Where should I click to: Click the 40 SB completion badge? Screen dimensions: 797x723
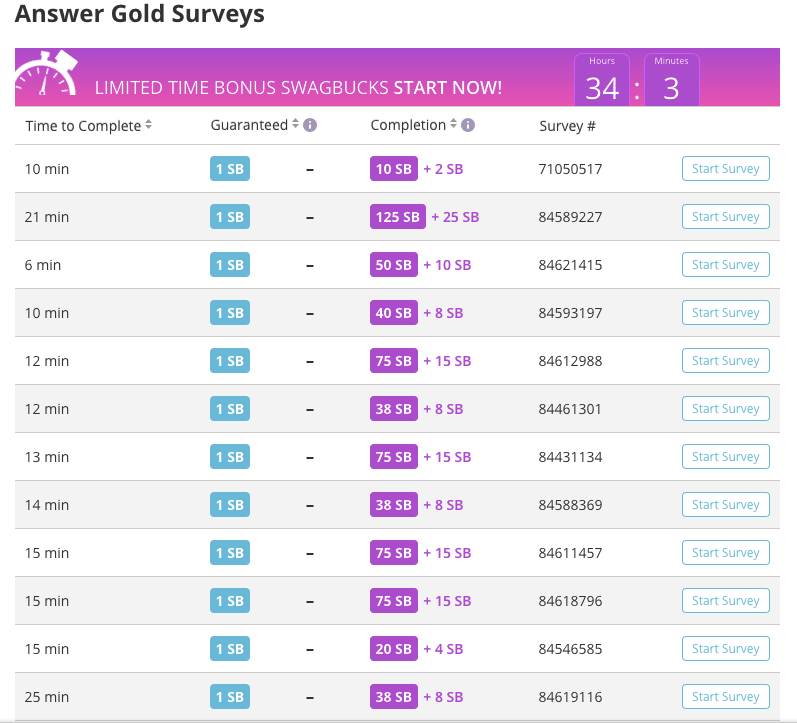394,313
